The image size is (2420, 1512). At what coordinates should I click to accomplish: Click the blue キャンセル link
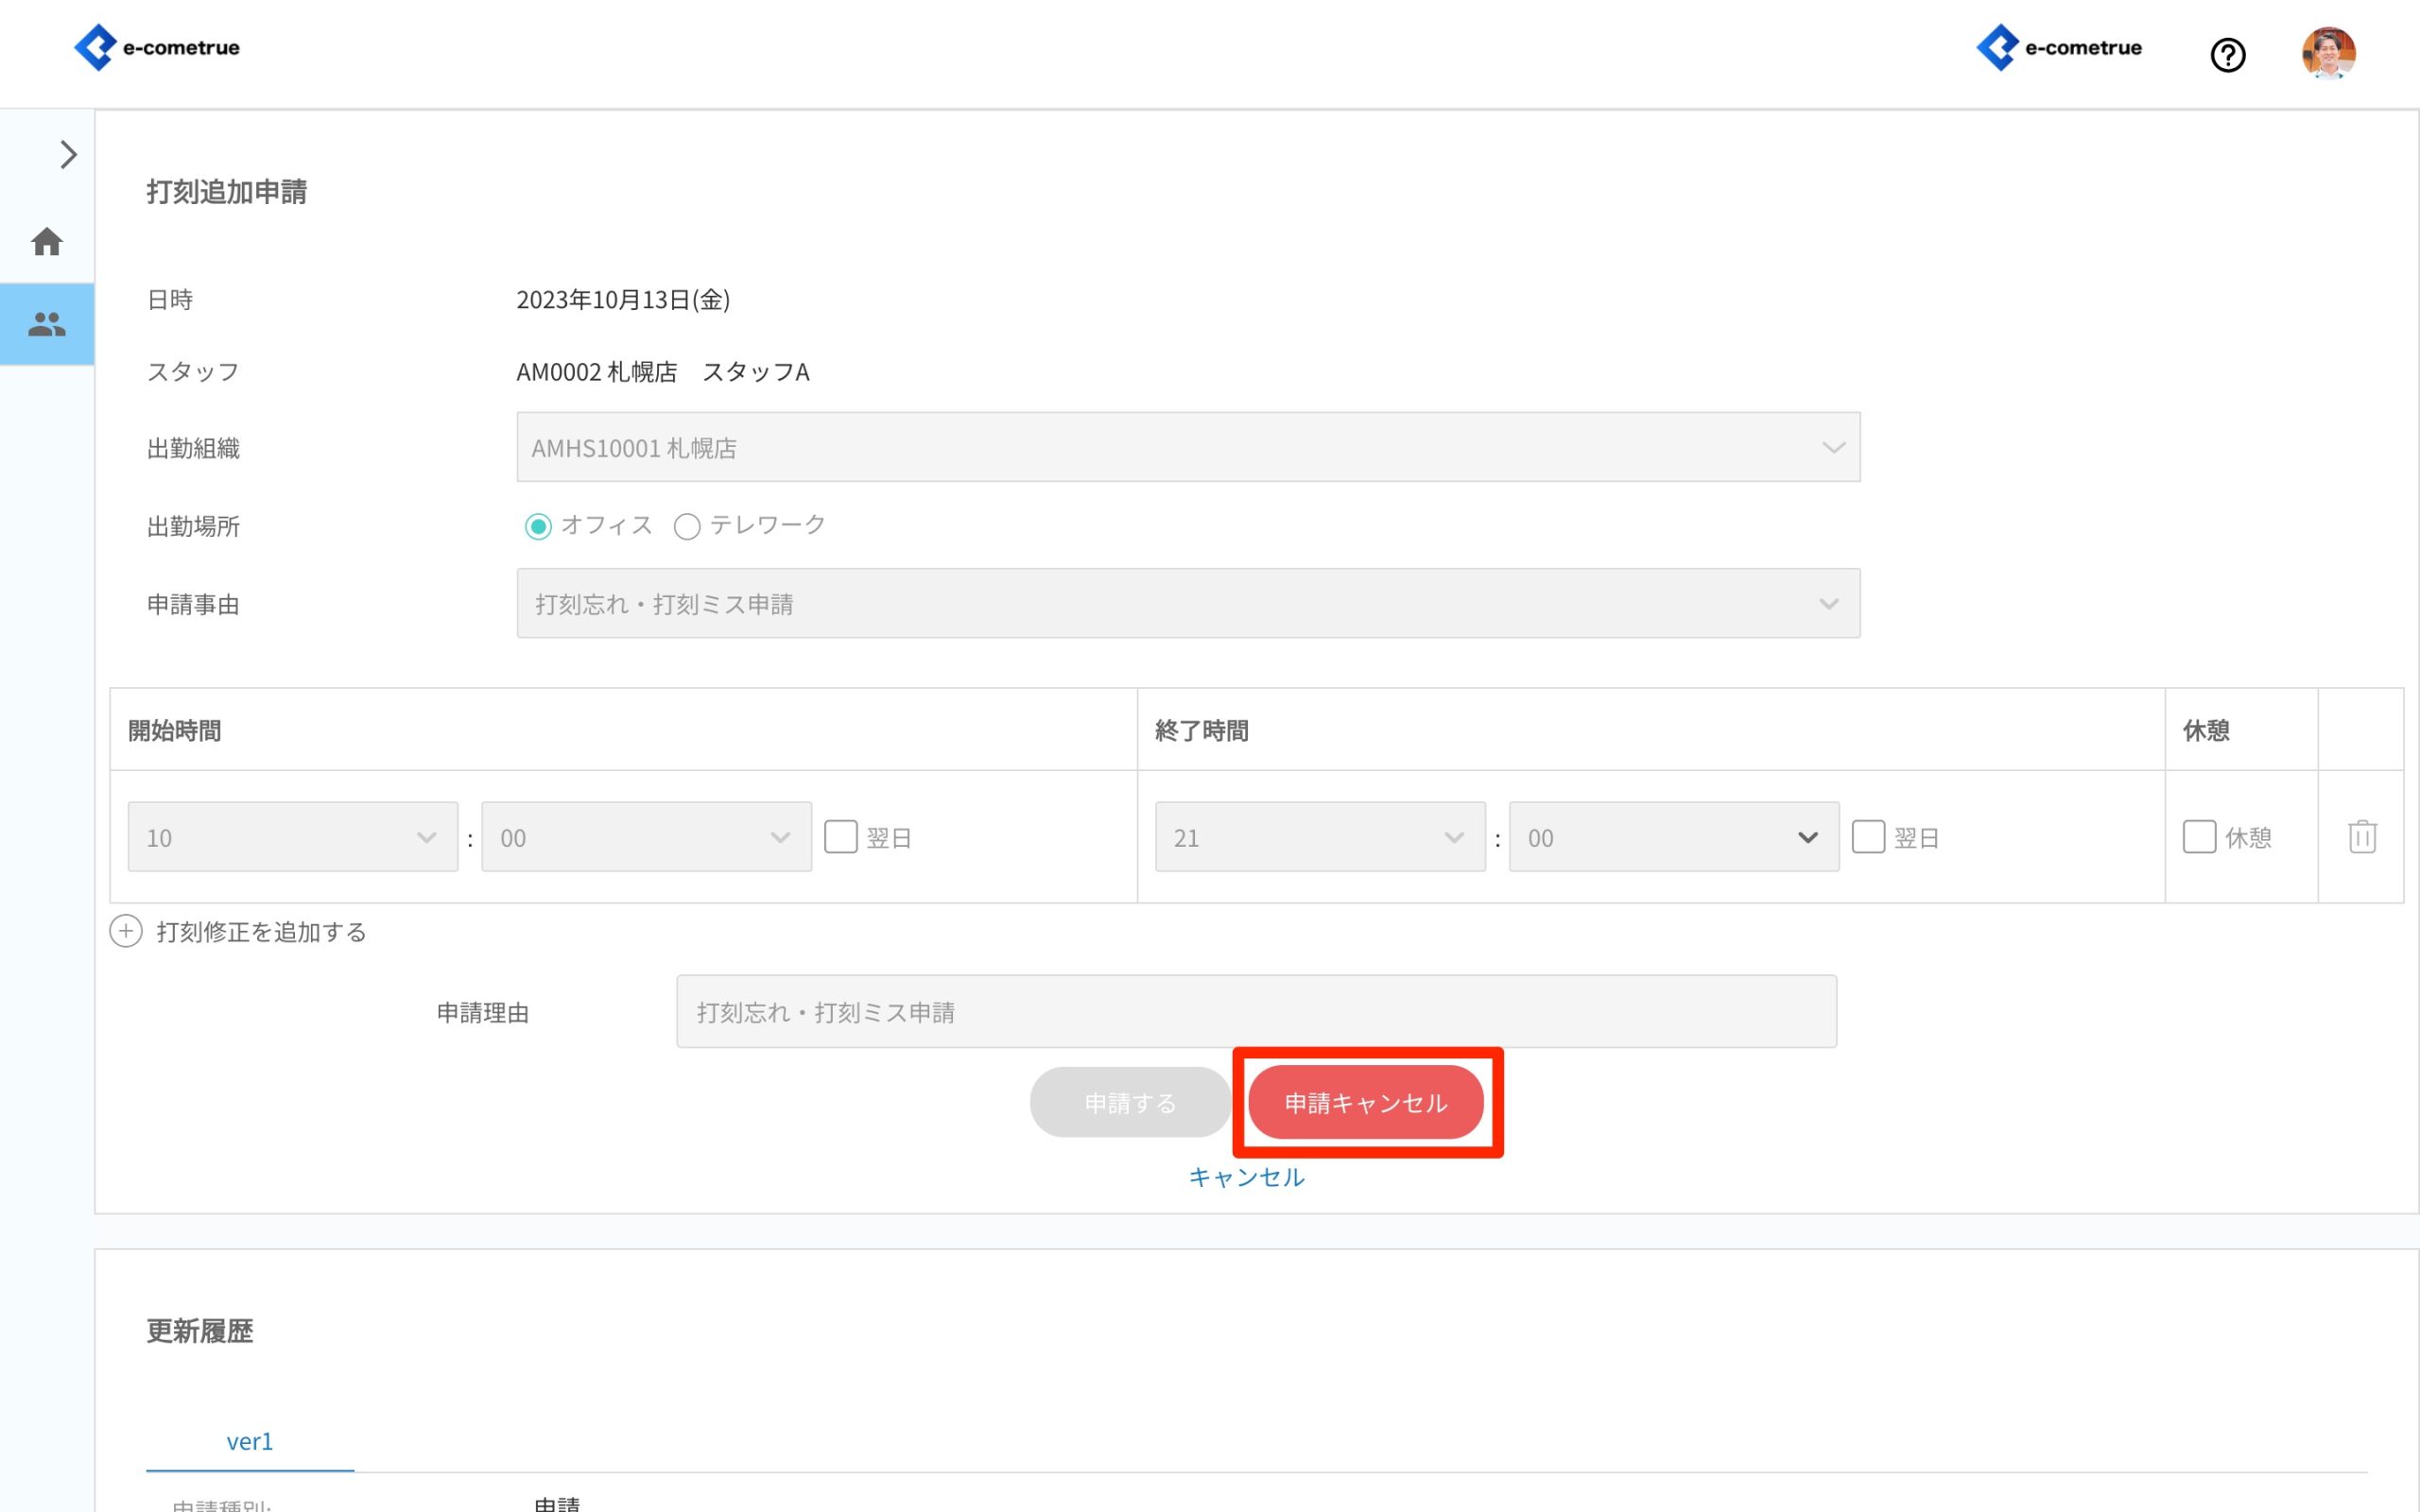point(1246,1177)
